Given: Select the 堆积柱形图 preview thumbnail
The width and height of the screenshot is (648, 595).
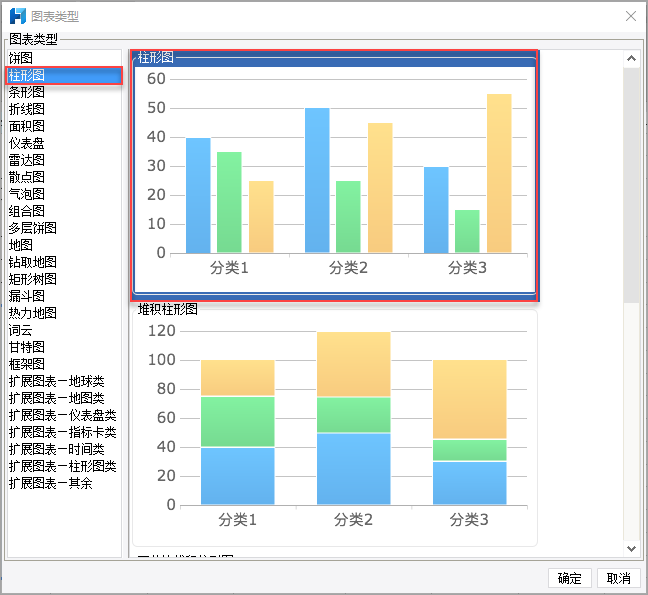Looking at the screenshot, I should click(335, 426).
